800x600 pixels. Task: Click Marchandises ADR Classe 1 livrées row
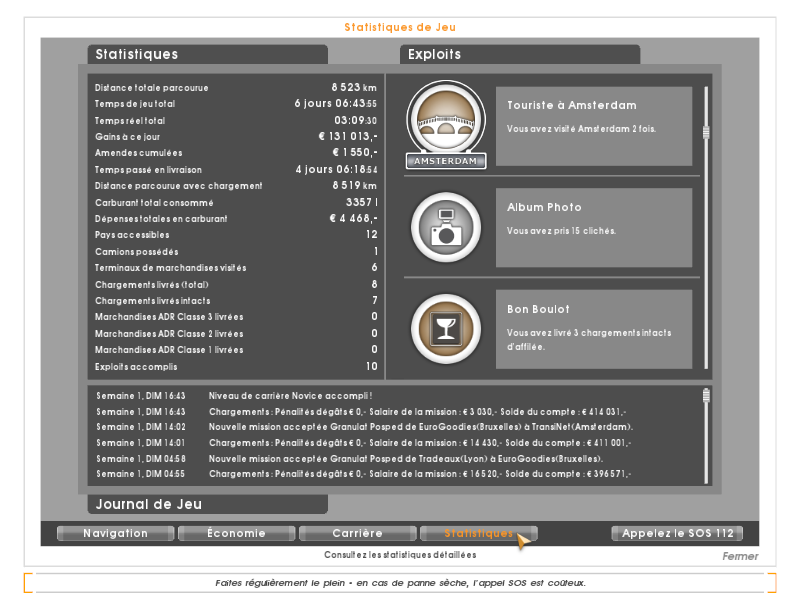tap(236, 350)
